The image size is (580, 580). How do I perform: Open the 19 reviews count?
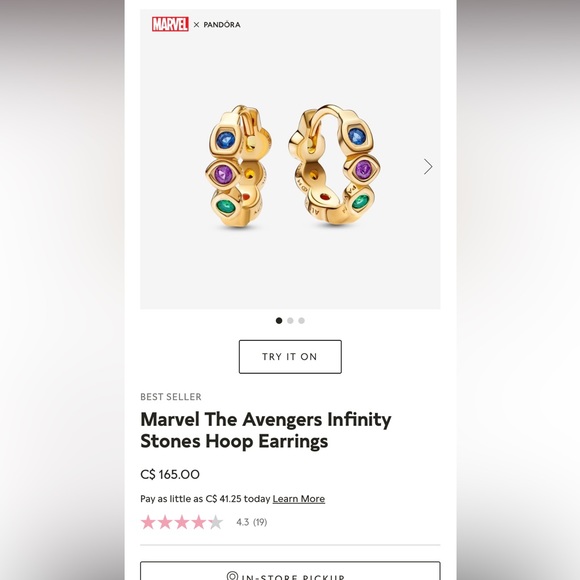click(260, 522)
